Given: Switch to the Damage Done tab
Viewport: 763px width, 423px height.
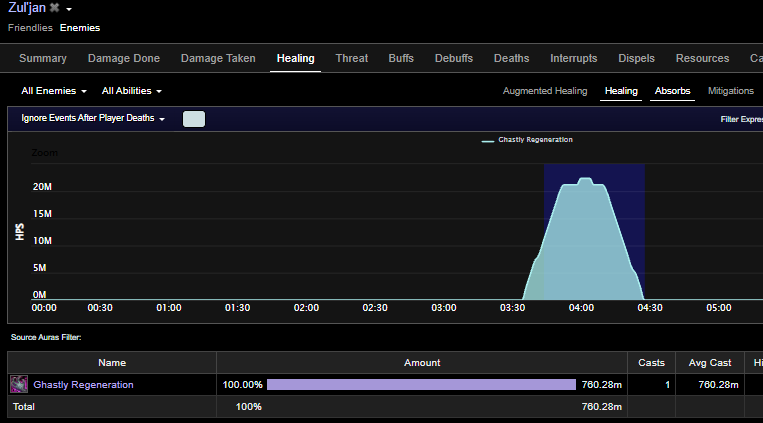Looking at the screenshot, I should [124, 58].
